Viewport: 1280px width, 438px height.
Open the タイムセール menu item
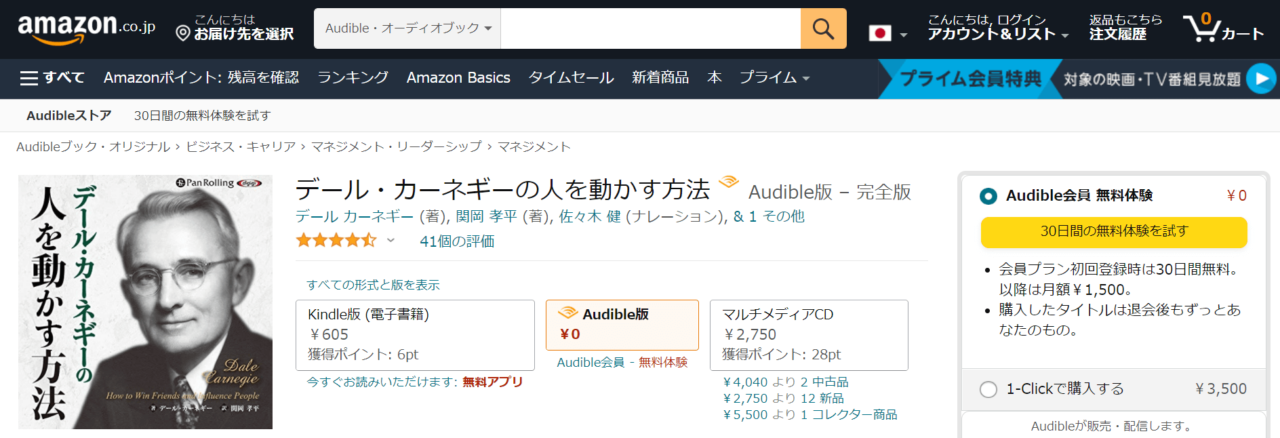tap(571, 78)
